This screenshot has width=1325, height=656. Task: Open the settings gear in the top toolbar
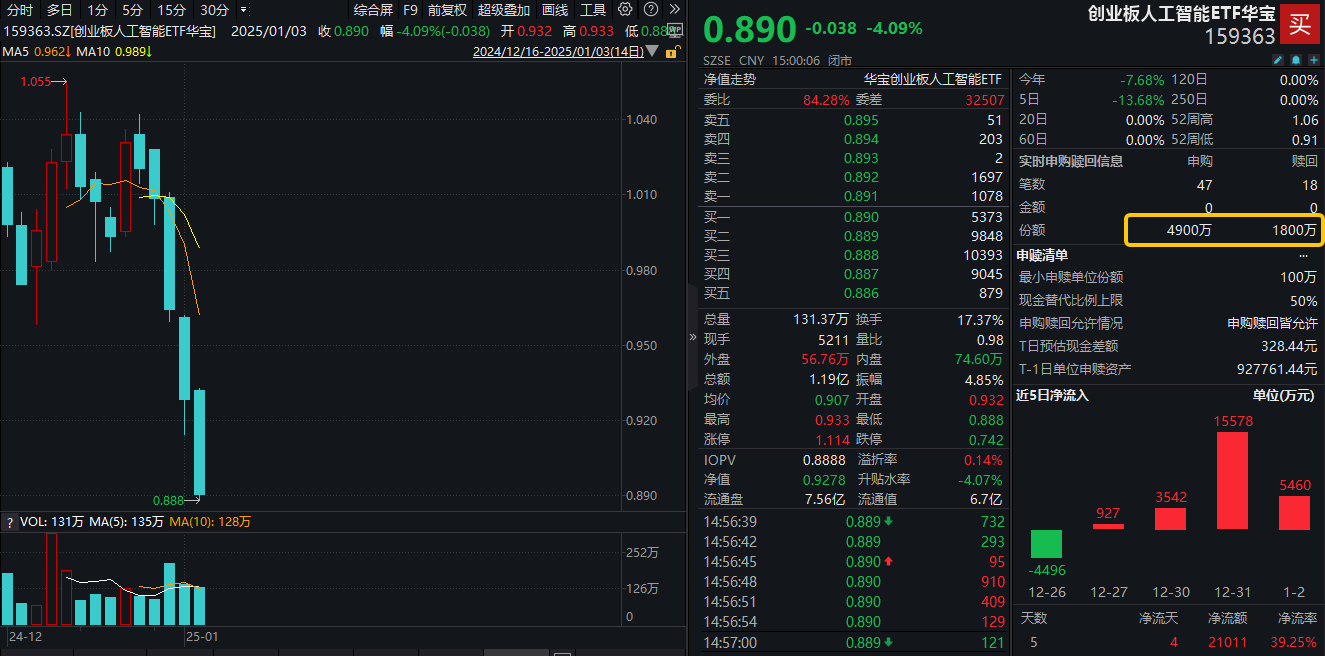(x=625, y=9)
